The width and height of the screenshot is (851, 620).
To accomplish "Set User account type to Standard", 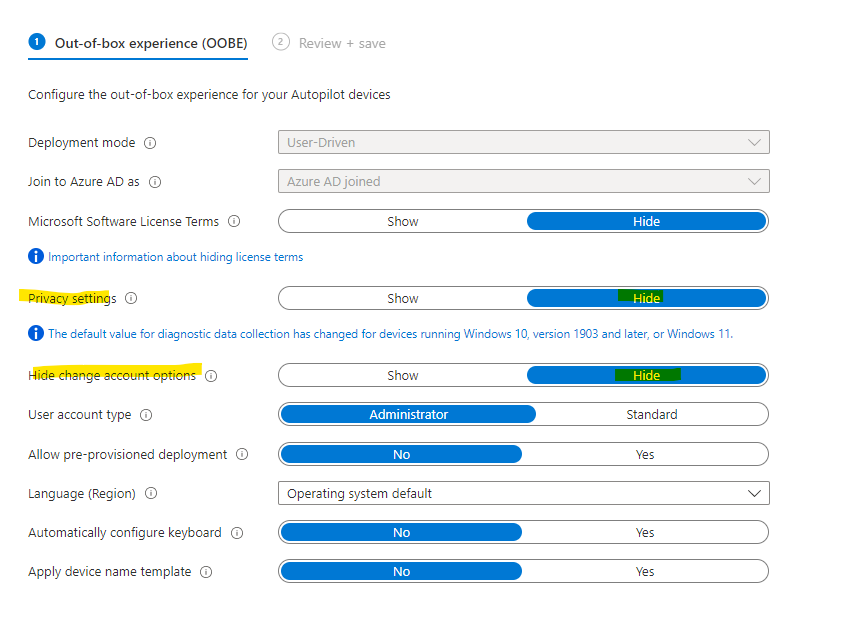I will coord(651,414).
